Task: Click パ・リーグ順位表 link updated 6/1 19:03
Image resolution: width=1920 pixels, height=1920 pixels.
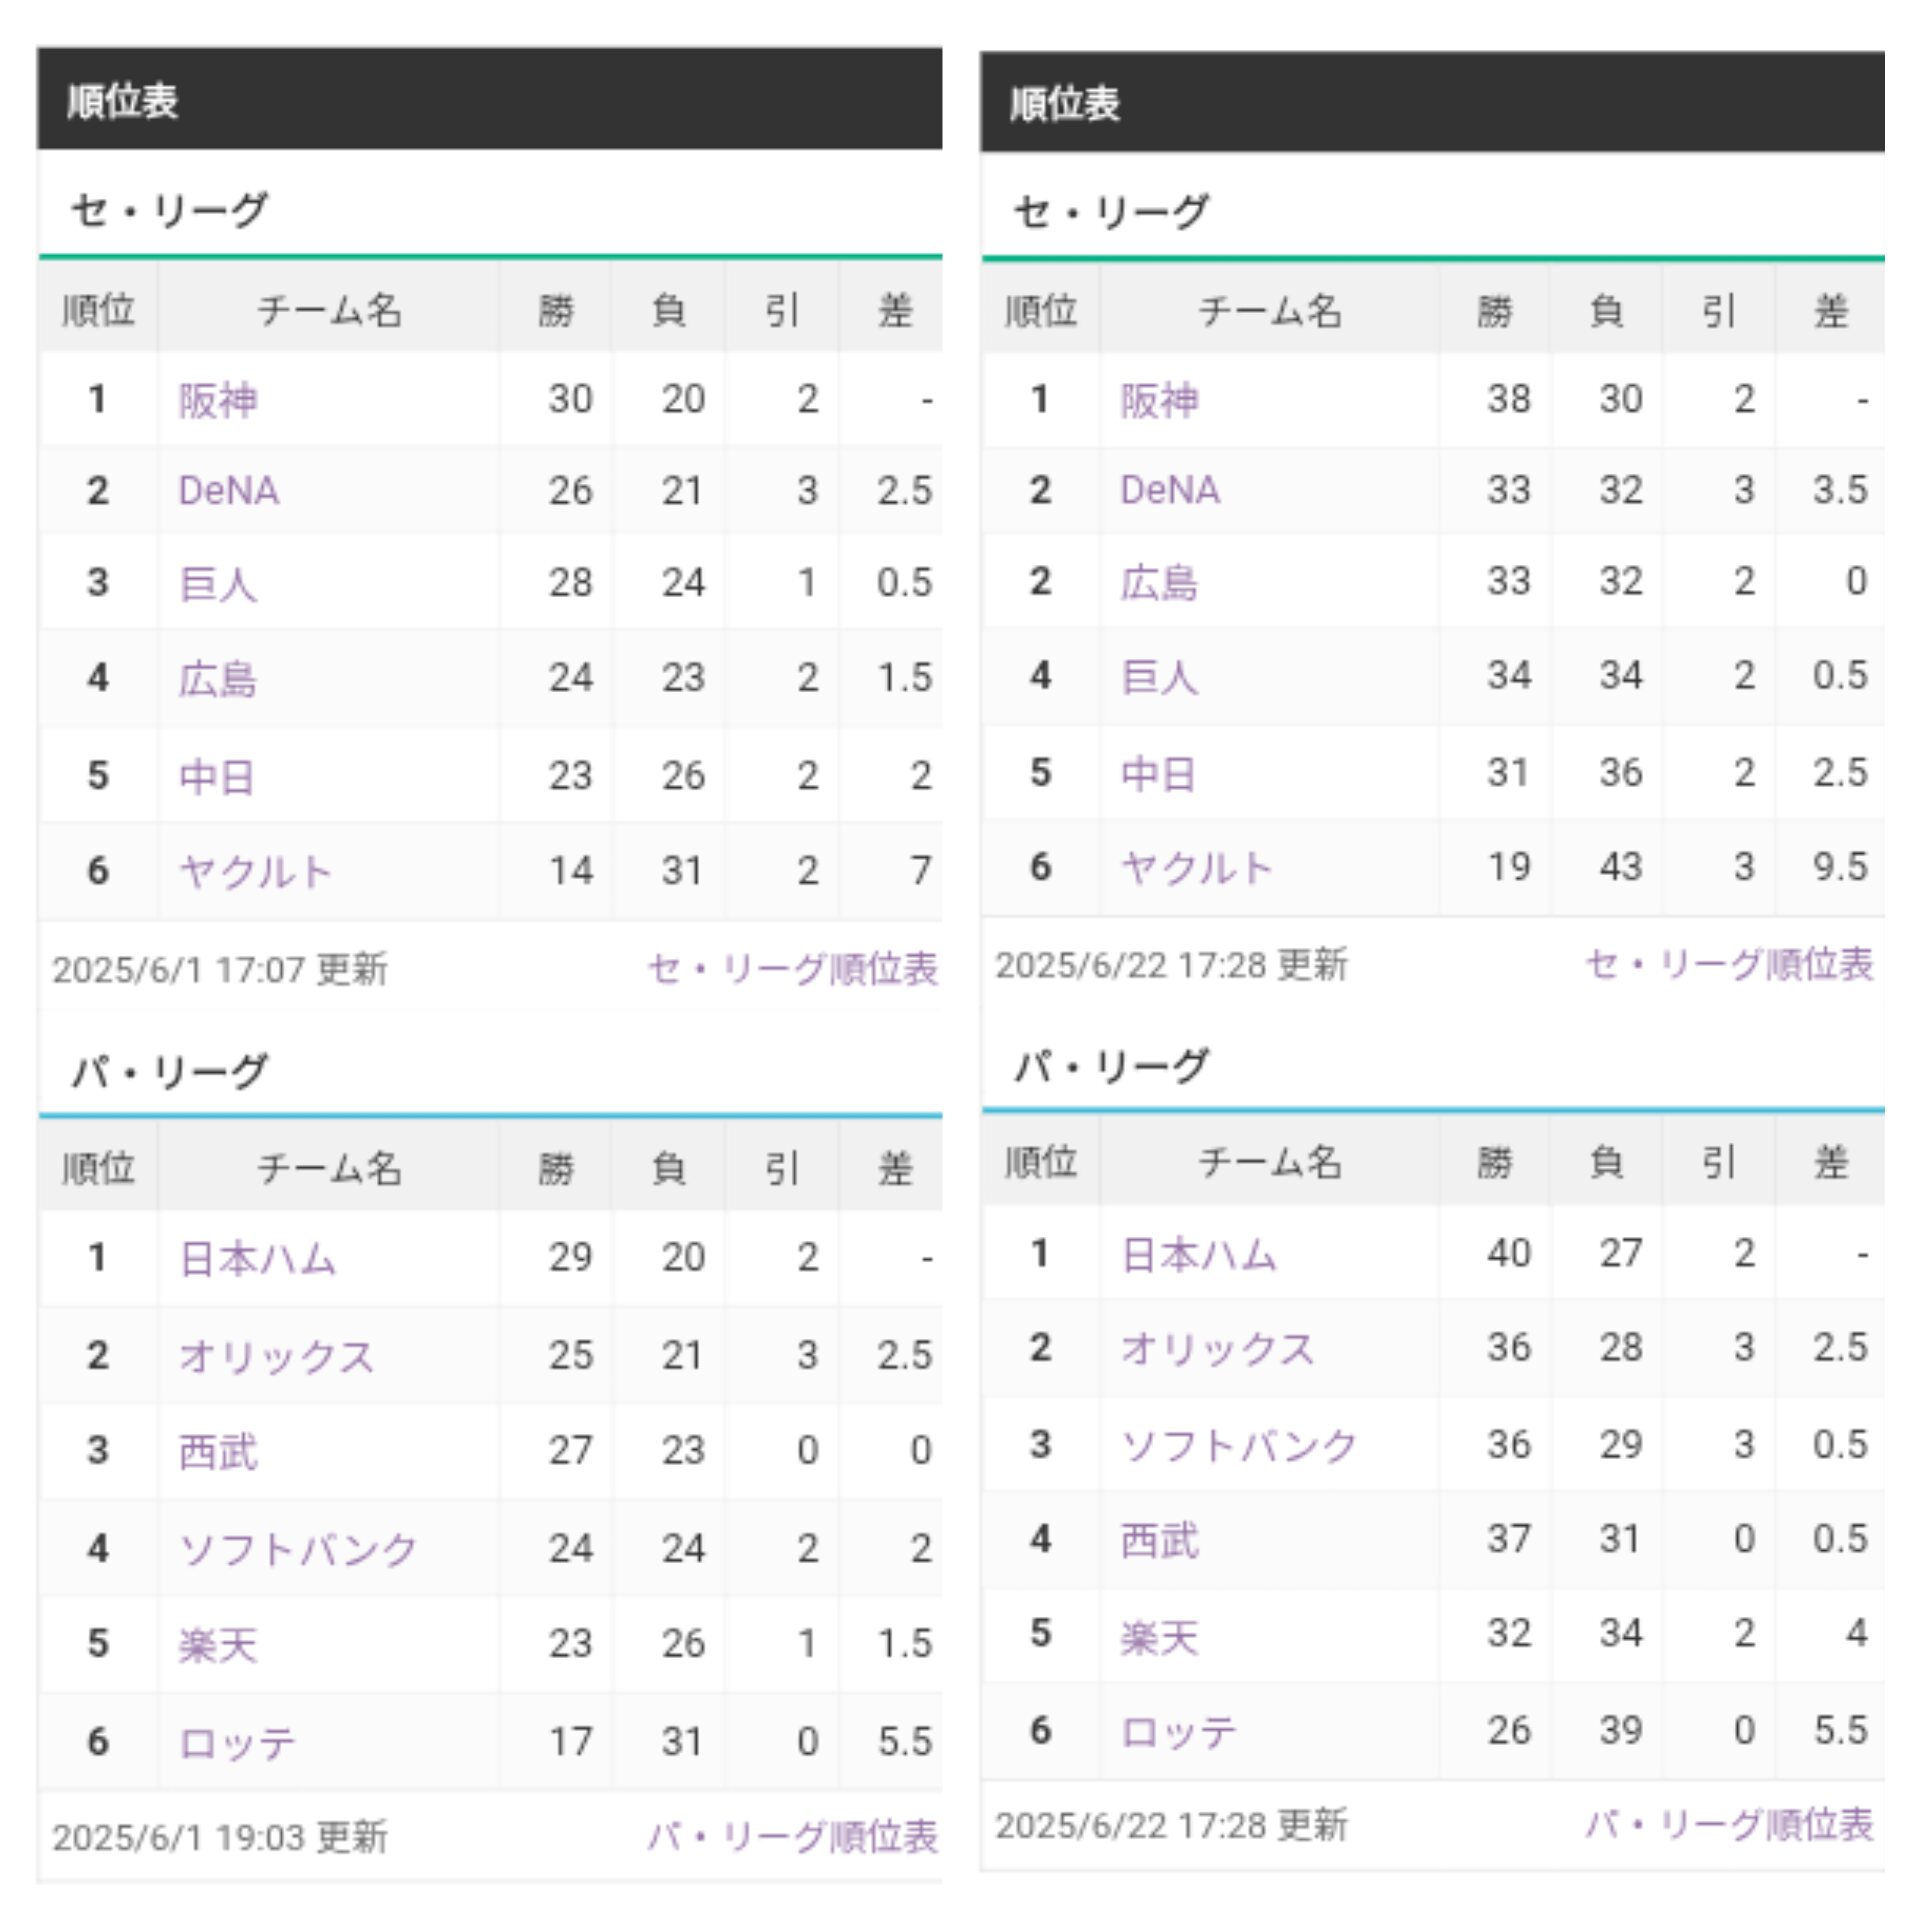Action: click(x=792, y=1836)
